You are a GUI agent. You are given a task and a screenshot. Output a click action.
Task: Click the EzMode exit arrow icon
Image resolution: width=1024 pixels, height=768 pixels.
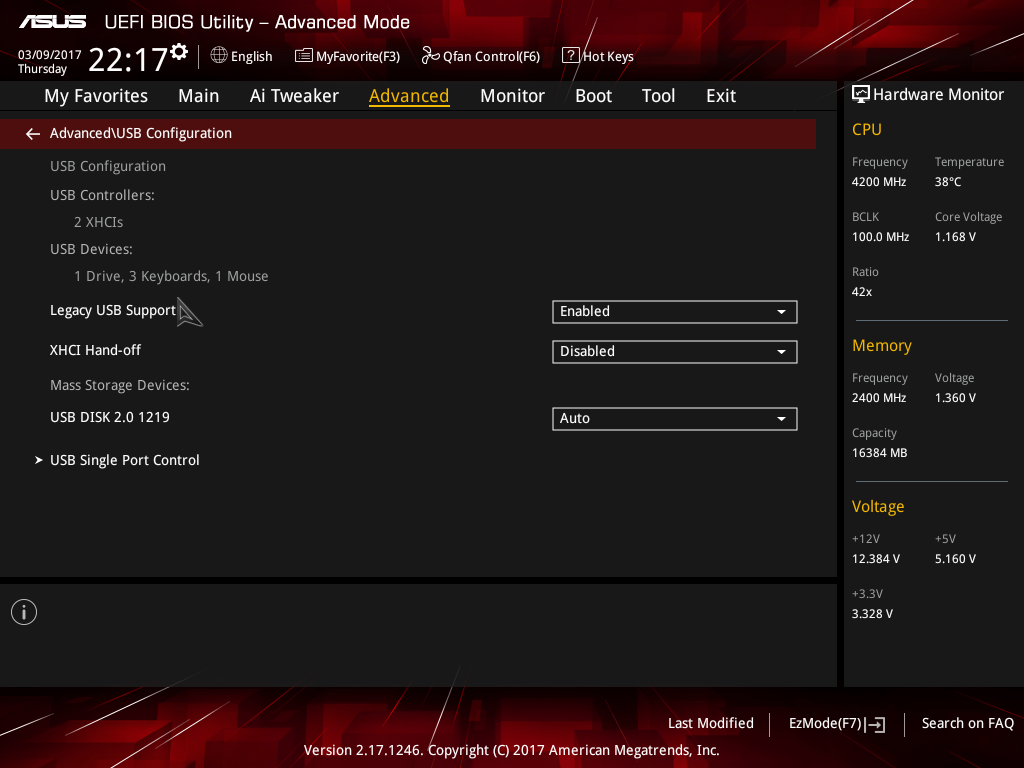(x=875, y=724)
